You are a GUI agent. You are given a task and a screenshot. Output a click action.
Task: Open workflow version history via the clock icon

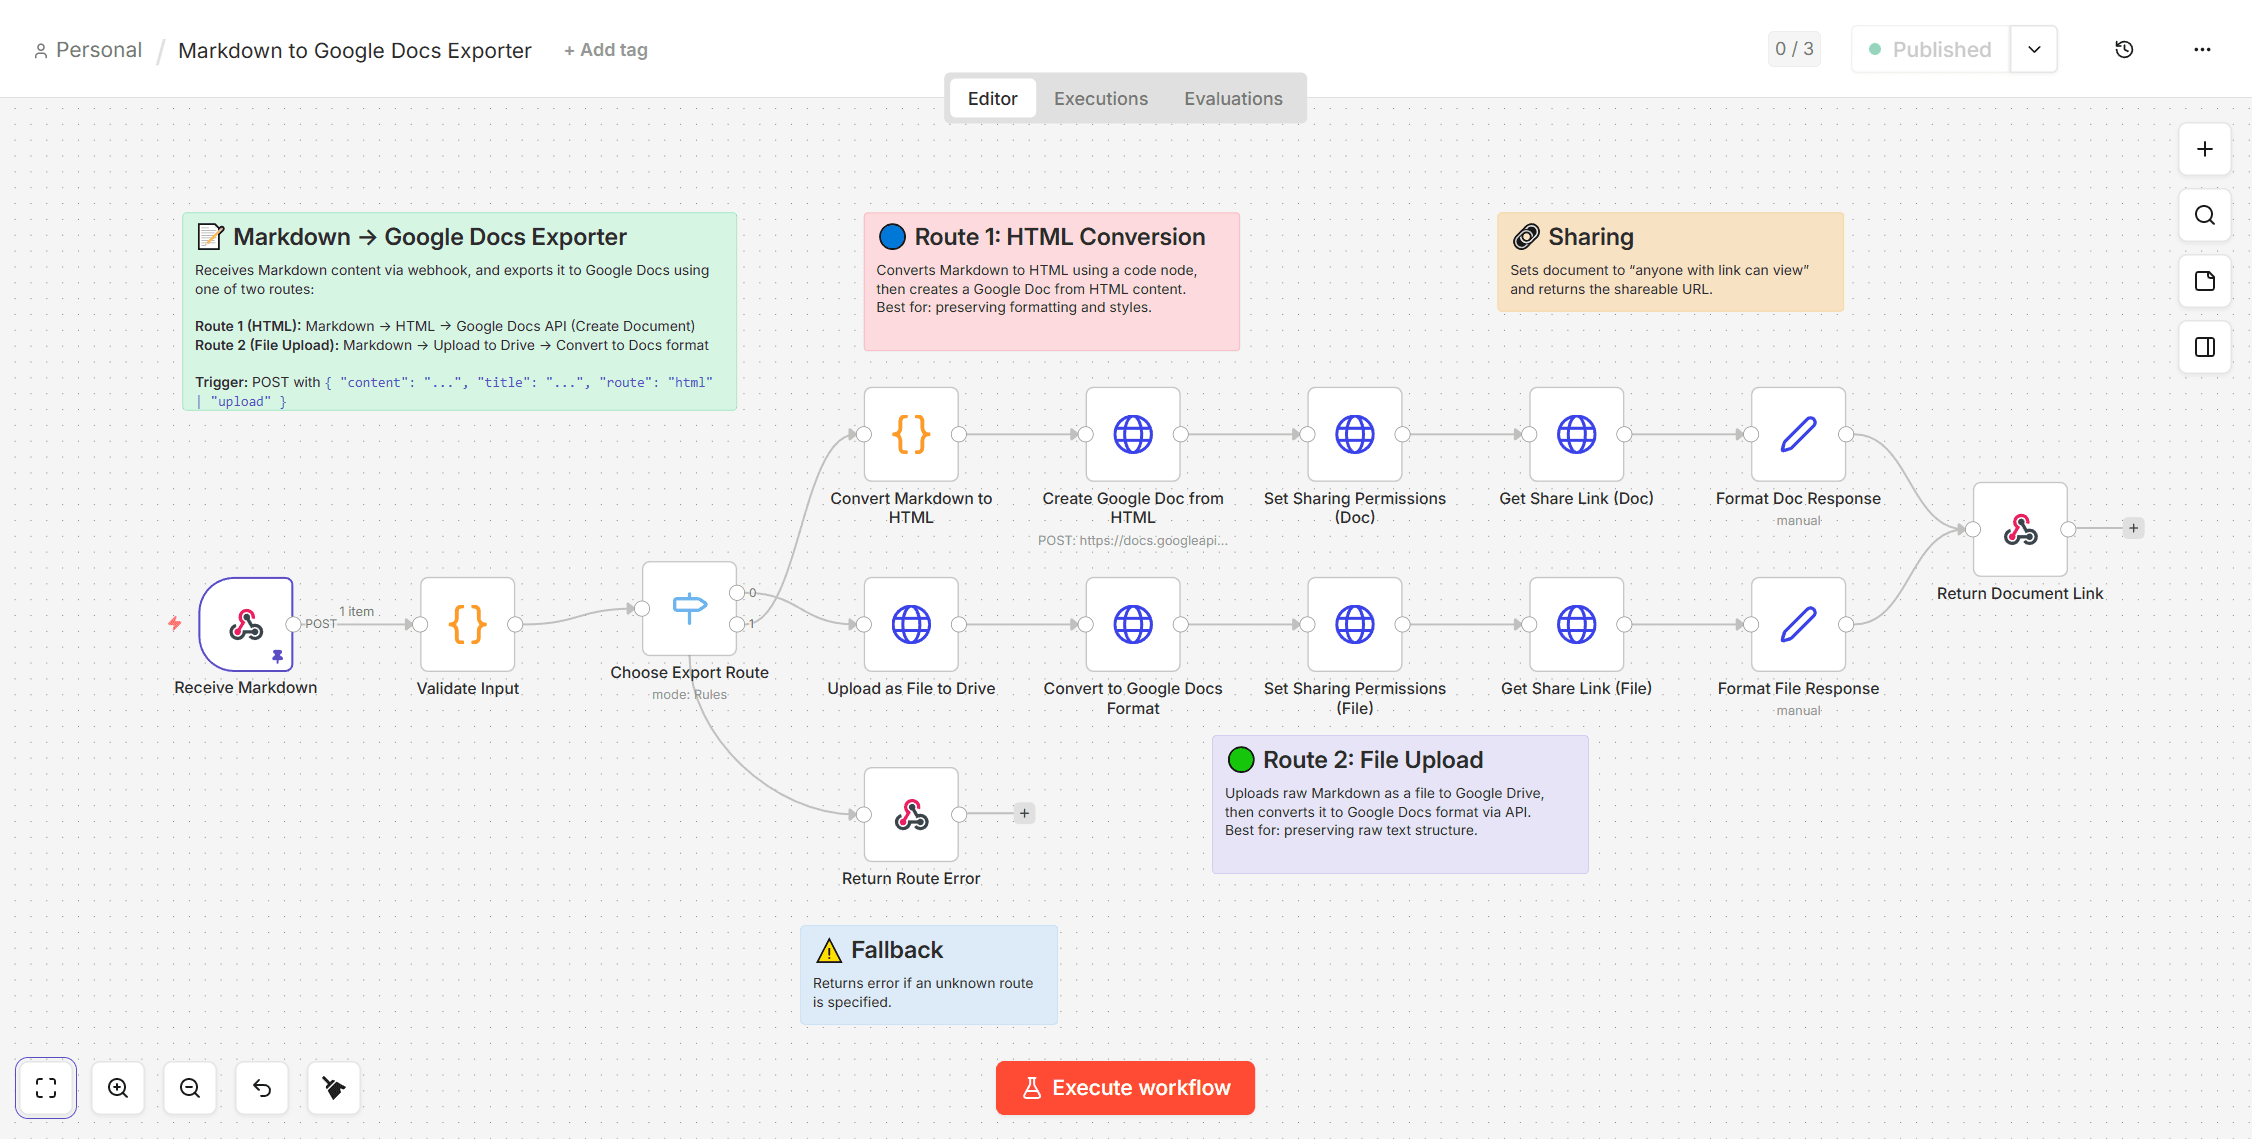point(2124,48)
